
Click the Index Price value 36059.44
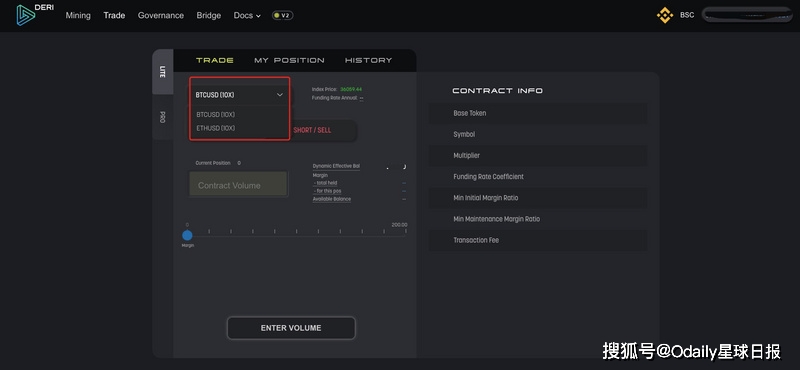tap(351, 89)
